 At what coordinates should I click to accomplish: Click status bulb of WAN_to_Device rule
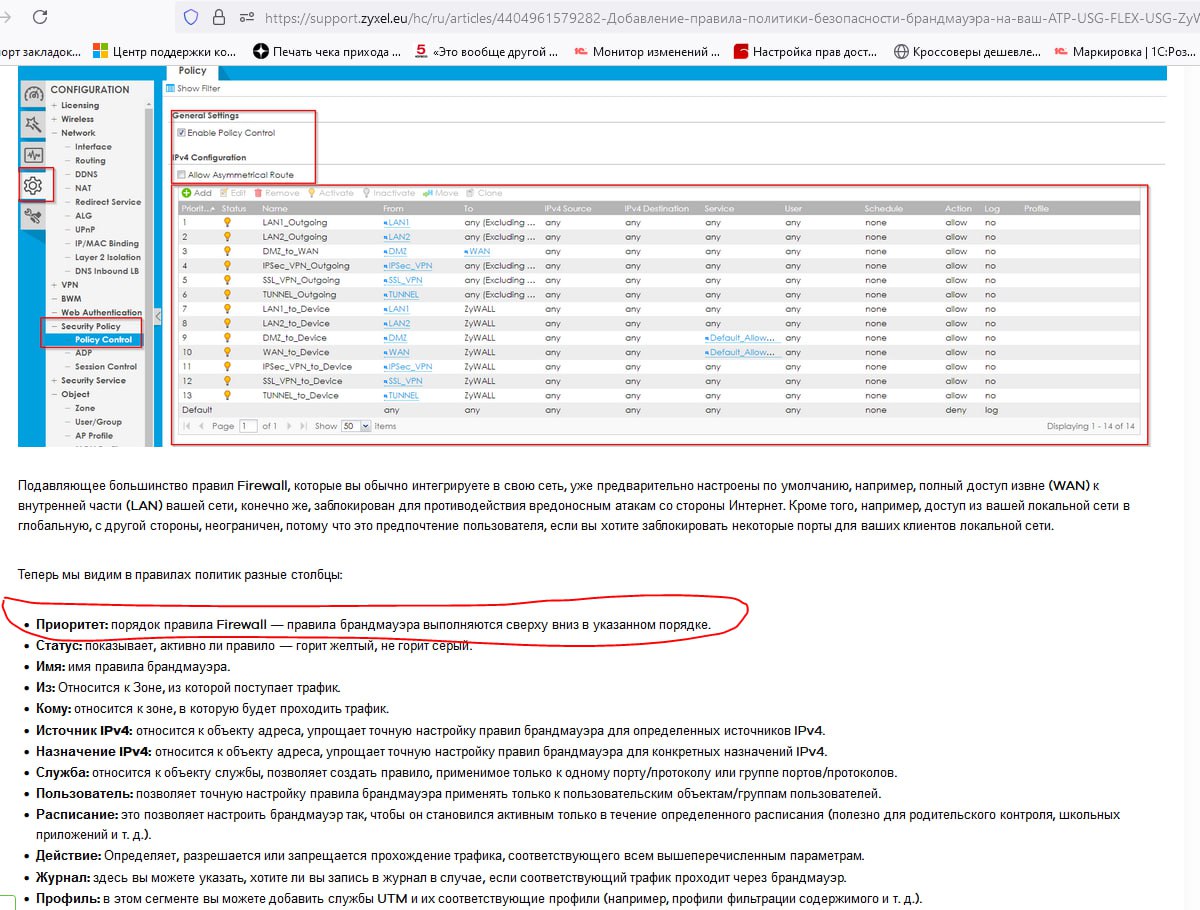coord(227,352)
